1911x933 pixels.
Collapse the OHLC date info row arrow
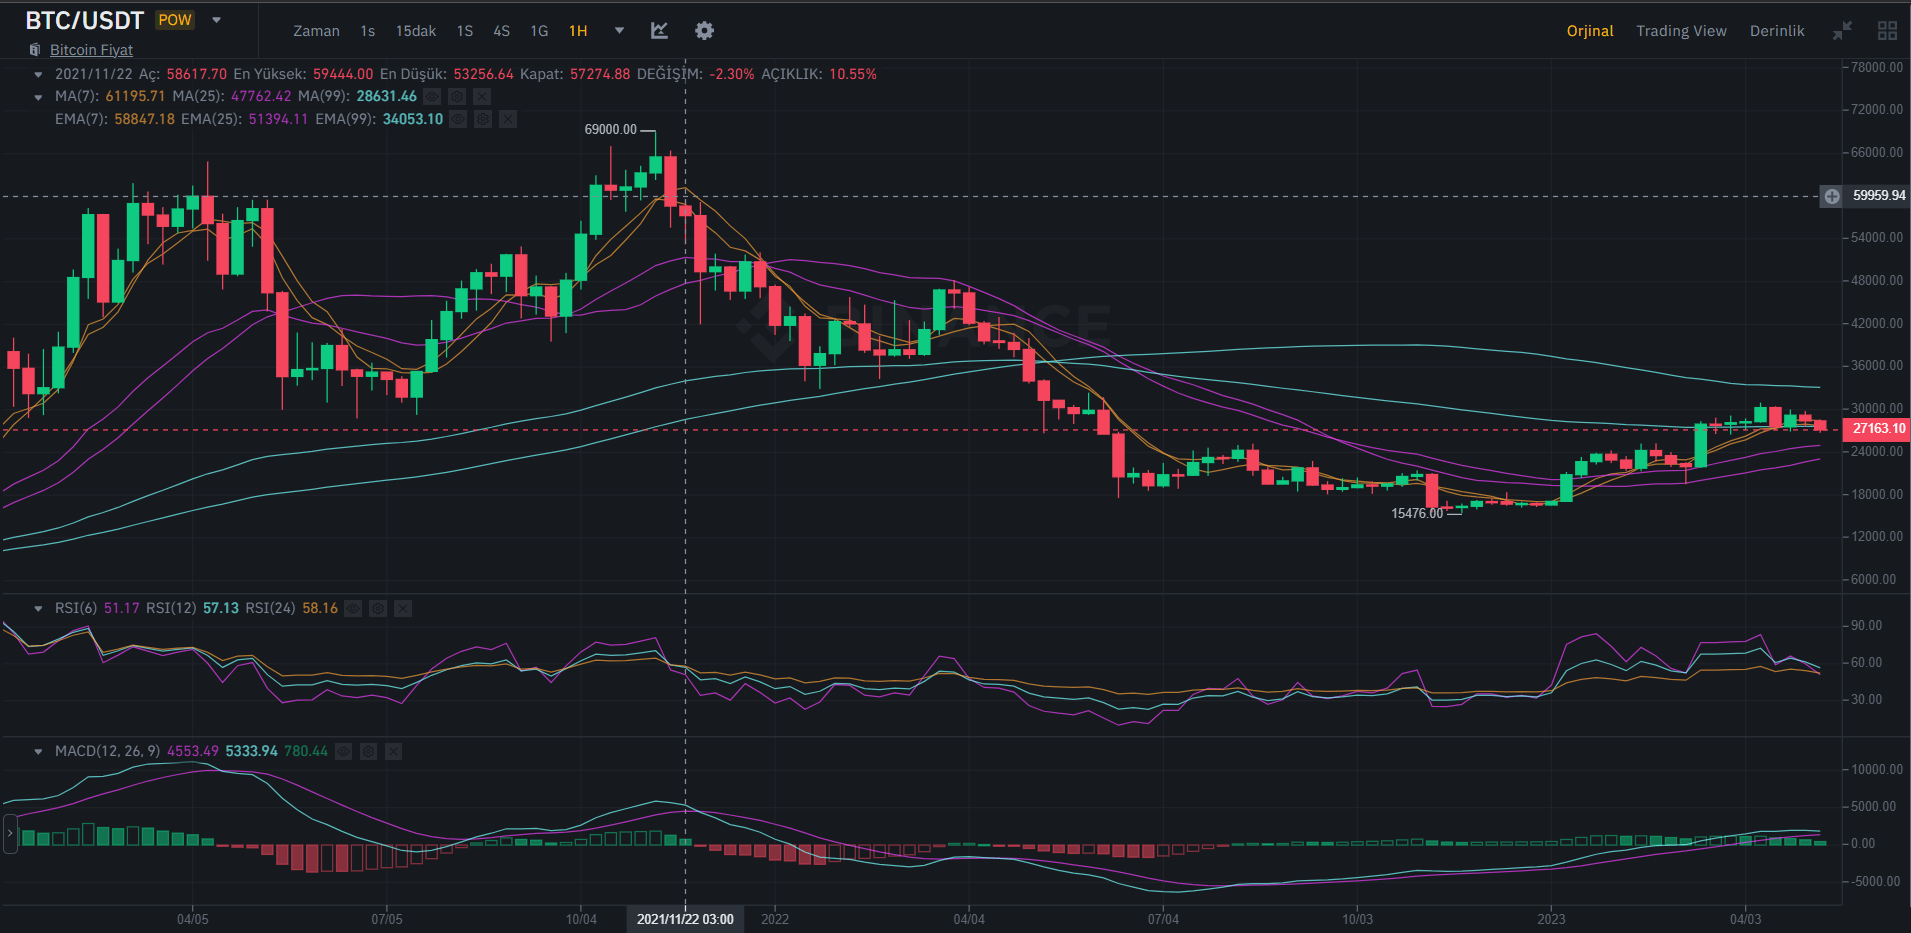click(x=38, y=75)
